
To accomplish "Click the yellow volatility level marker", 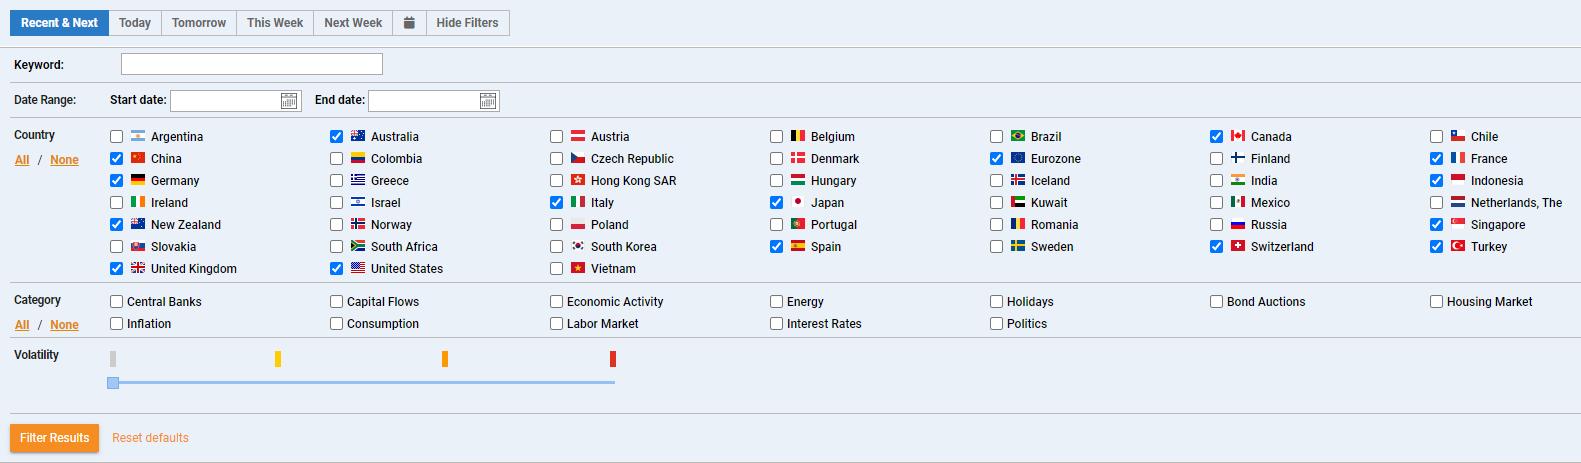I will pos(278,359).
